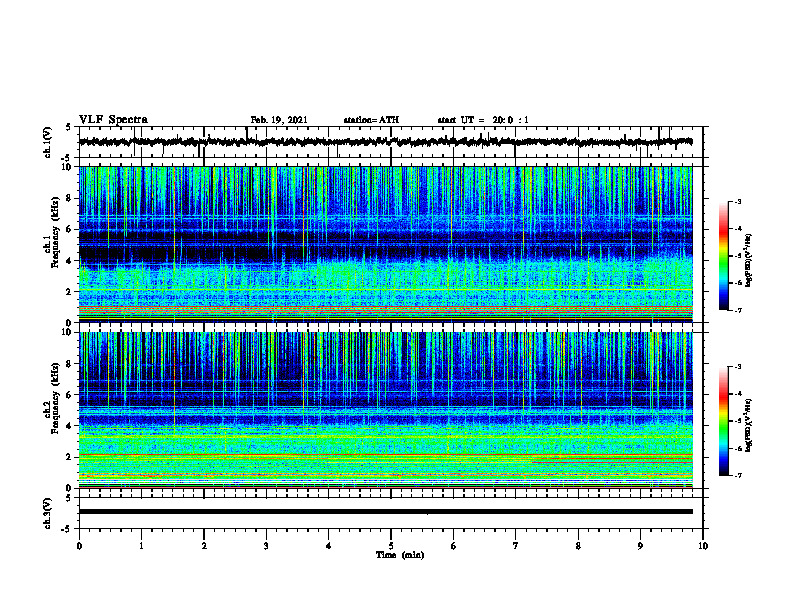792x612 pixels.
Task: Click time axis tick label "0"
Action: [79, 546]
